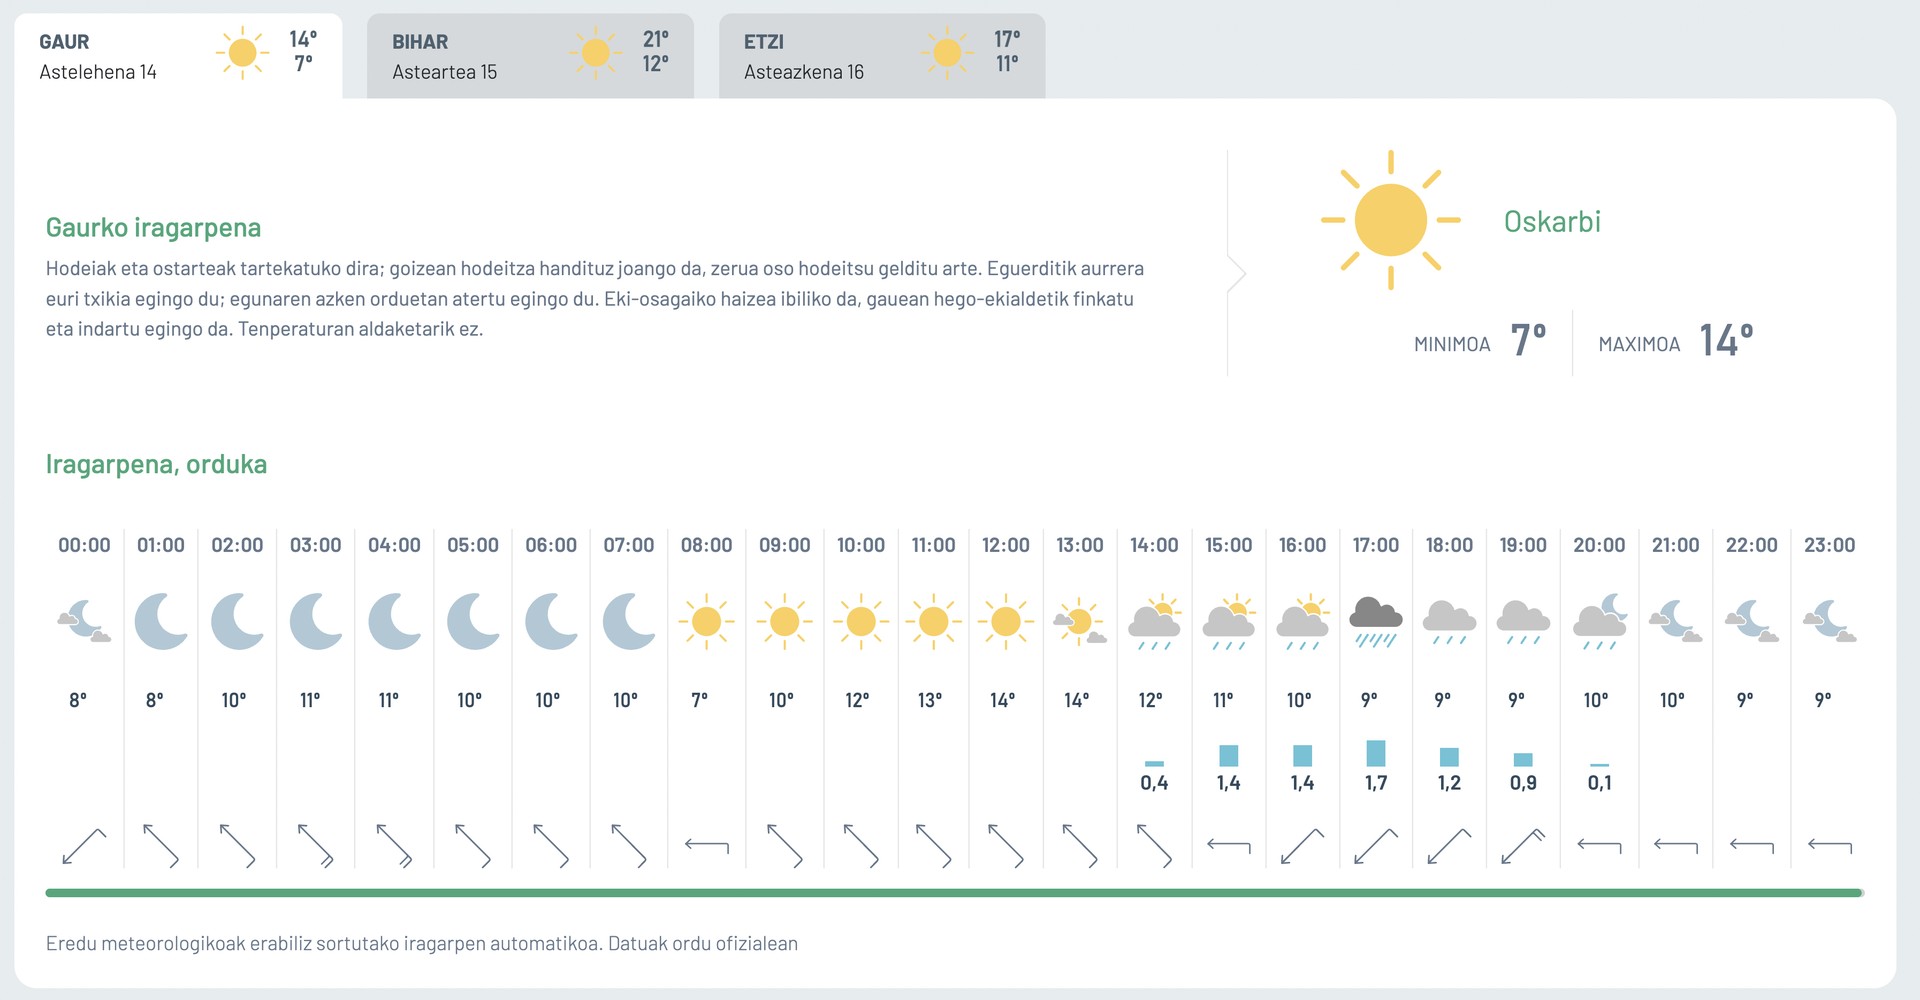Click the 15:00 precipitation bar 1,4
The height and width of the screenshot is (1000, 1920).
click(1228, 755)
